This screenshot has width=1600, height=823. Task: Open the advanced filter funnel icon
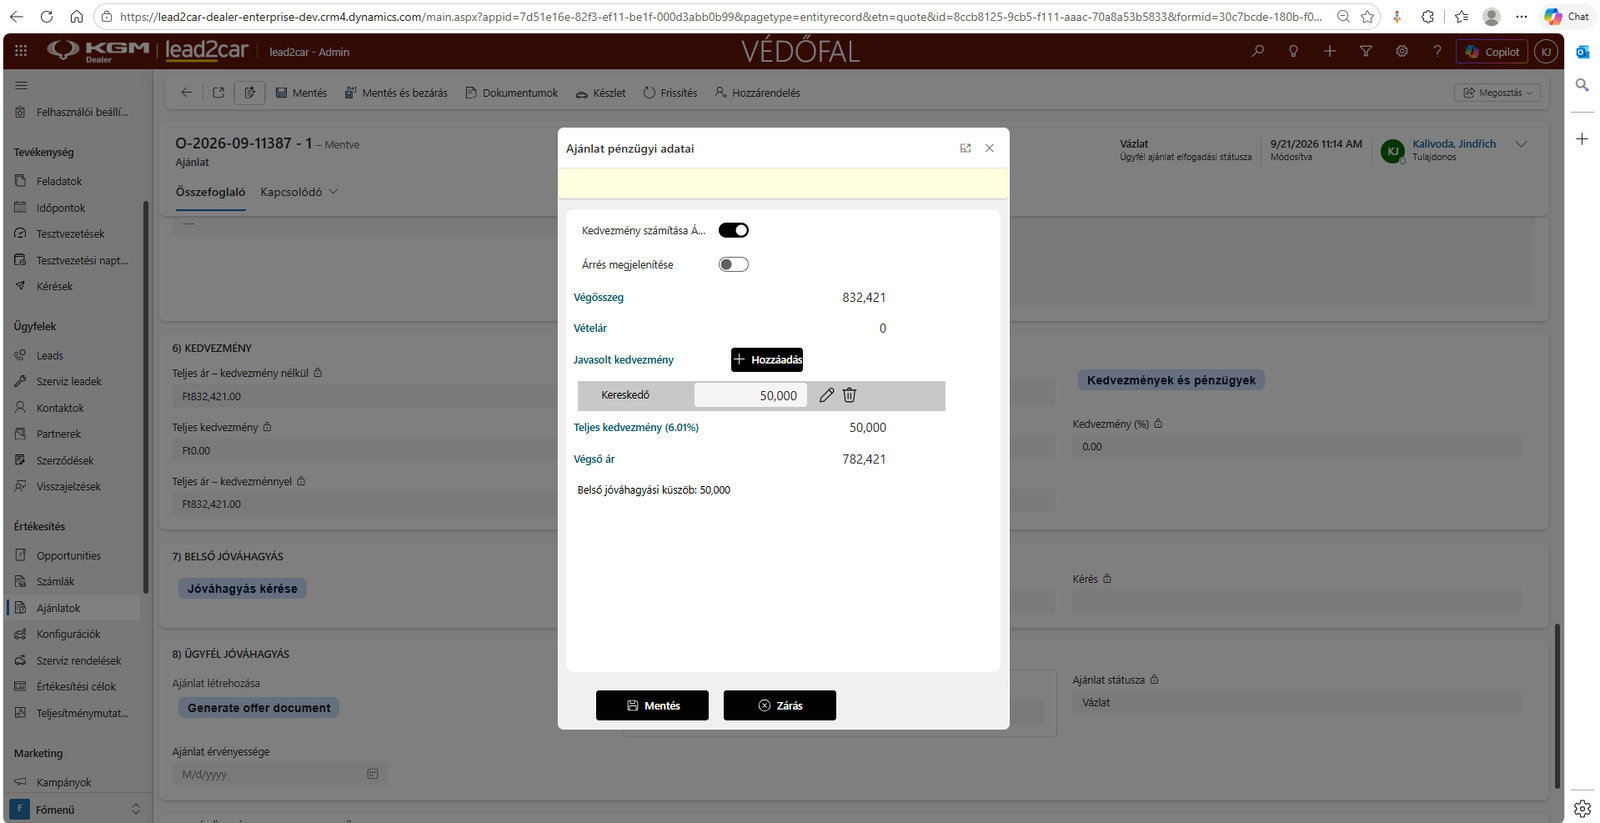(x=1366, y=51)
